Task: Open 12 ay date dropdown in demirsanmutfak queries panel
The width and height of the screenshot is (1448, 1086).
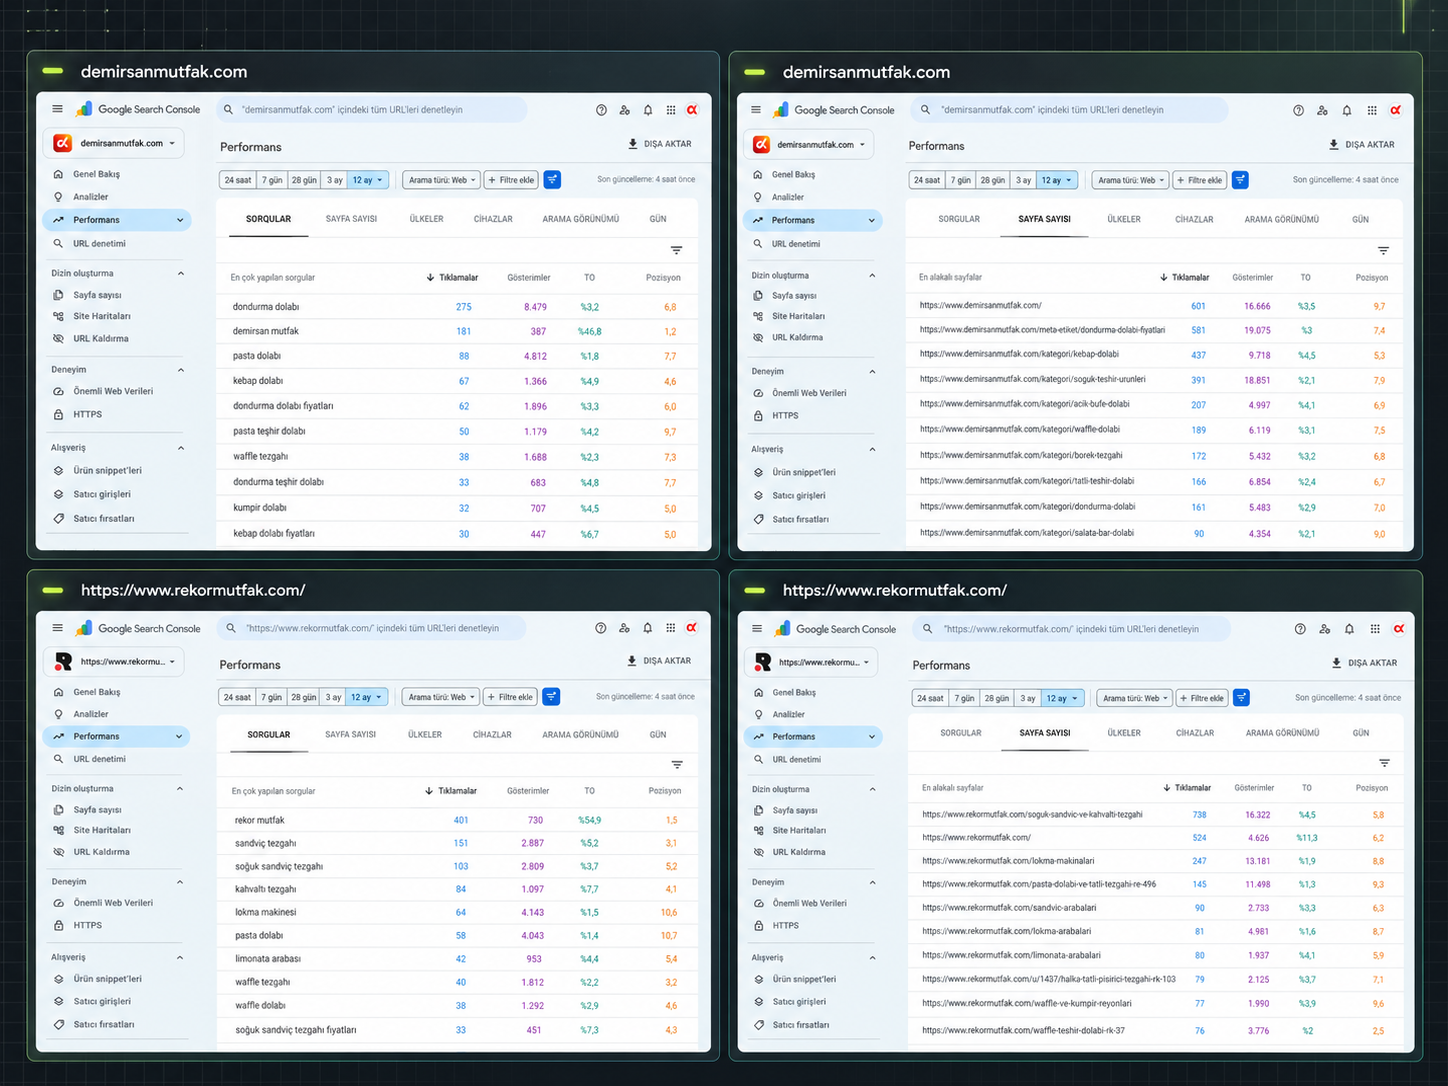Action: (367, 180)
